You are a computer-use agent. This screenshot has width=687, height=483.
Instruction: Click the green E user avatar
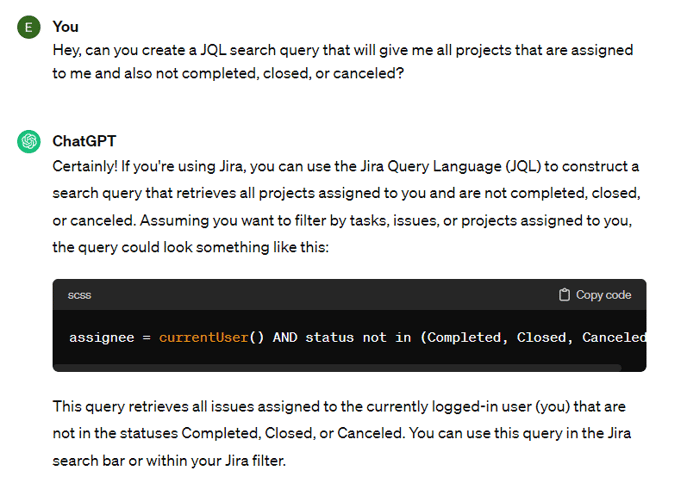(x=29, y=27)
